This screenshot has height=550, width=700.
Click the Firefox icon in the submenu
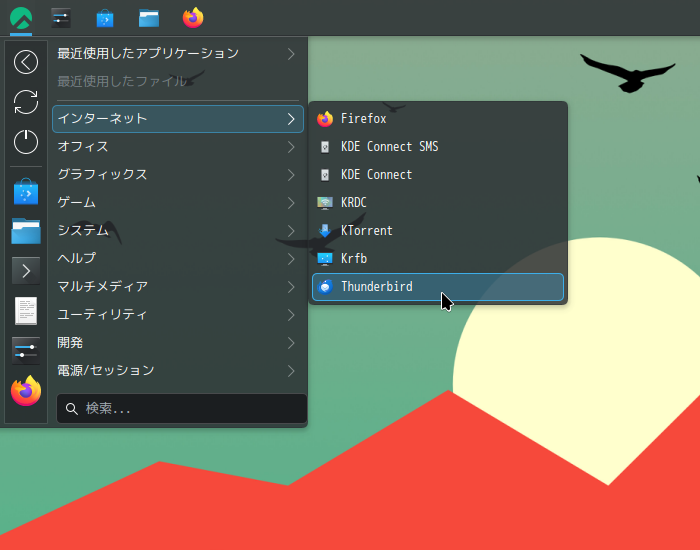(325, 119)
